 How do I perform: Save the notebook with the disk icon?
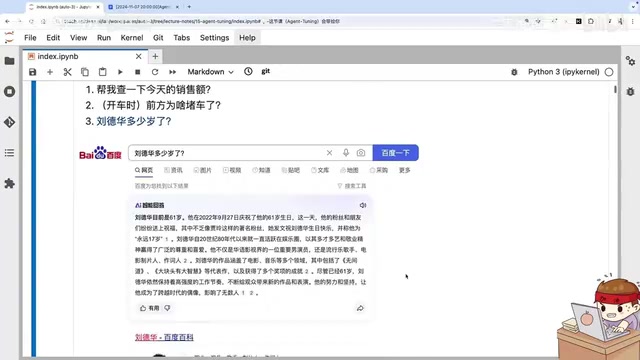(33, 72)
